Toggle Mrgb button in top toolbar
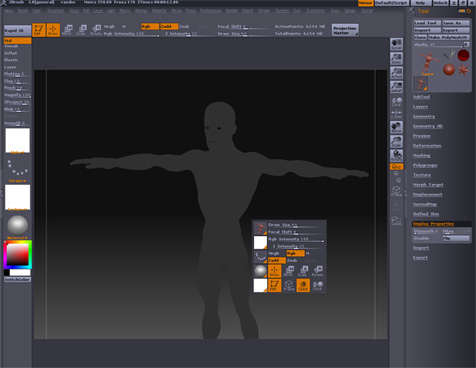The width and height of the screenshot is (476, 368). [x=109, y=26]
